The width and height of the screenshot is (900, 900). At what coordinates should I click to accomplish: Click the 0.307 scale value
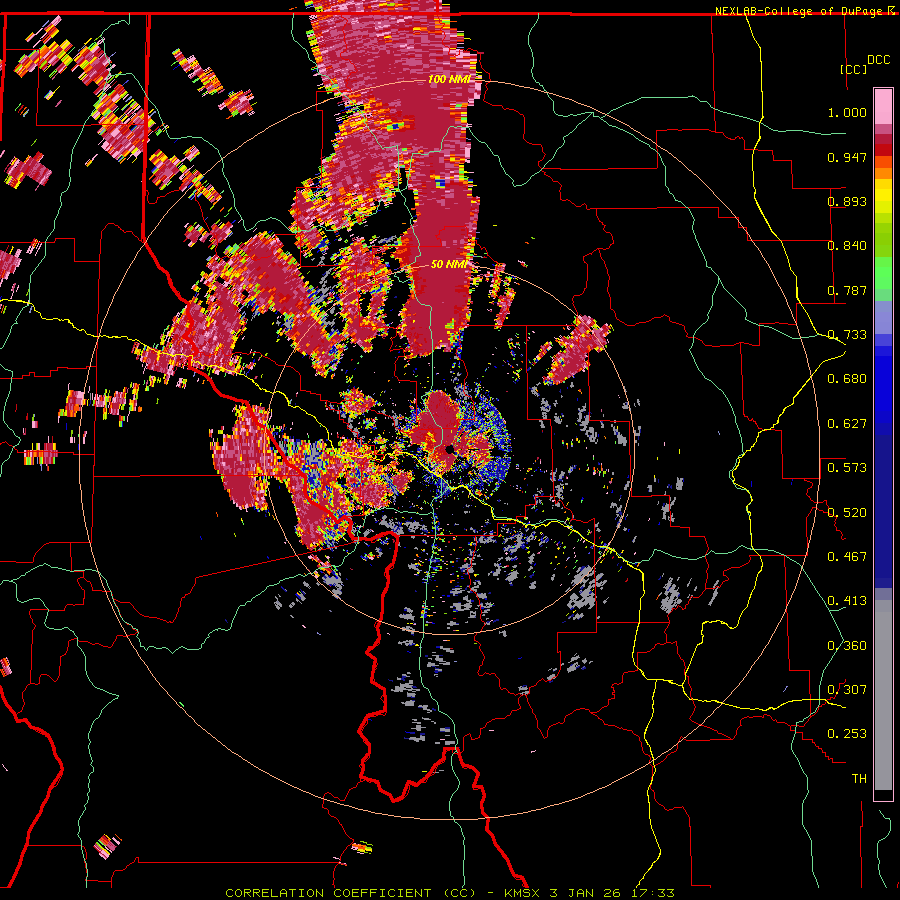click(847, 690)
